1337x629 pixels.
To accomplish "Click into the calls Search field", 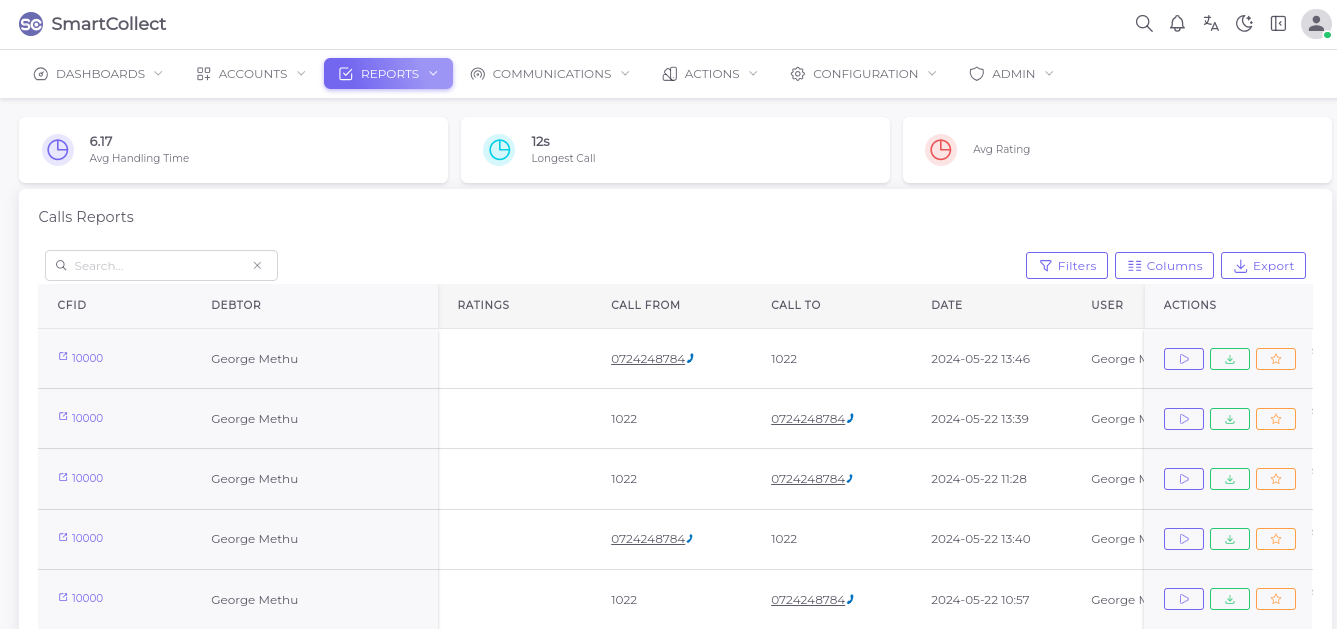I will pos(155,266).
